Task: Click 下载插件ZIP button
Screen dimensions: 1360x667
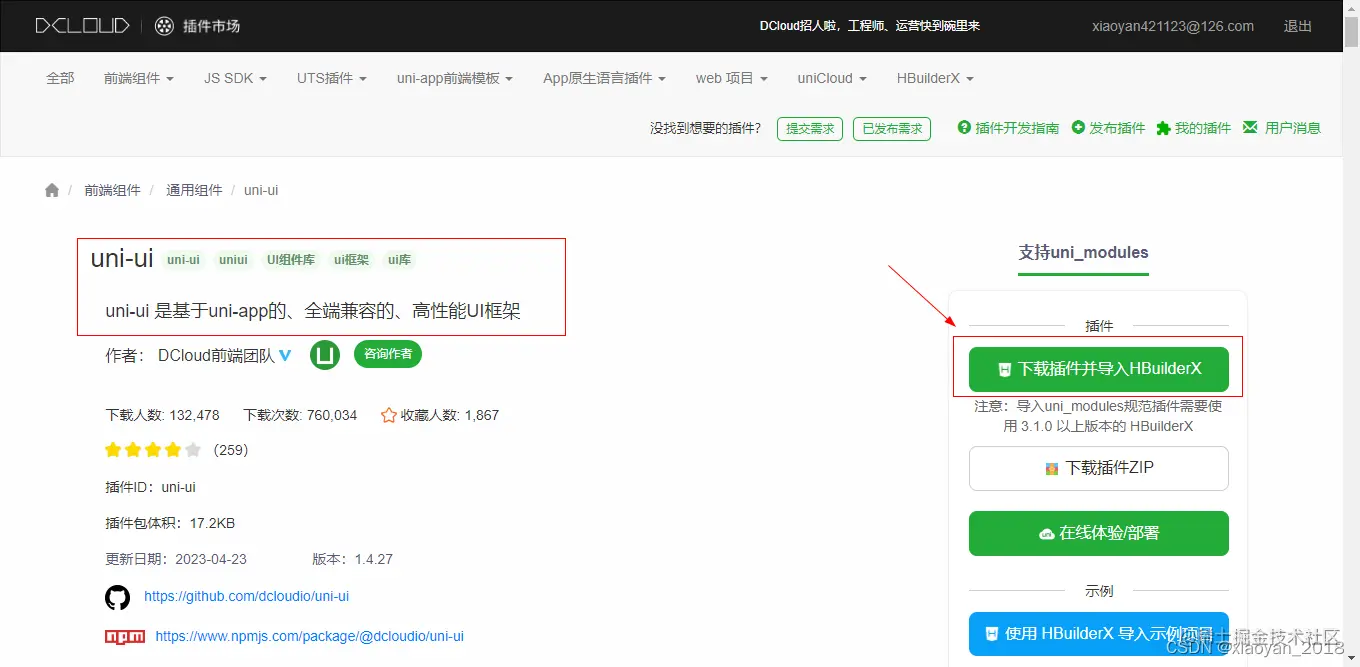Action: tap(1099, 468)
